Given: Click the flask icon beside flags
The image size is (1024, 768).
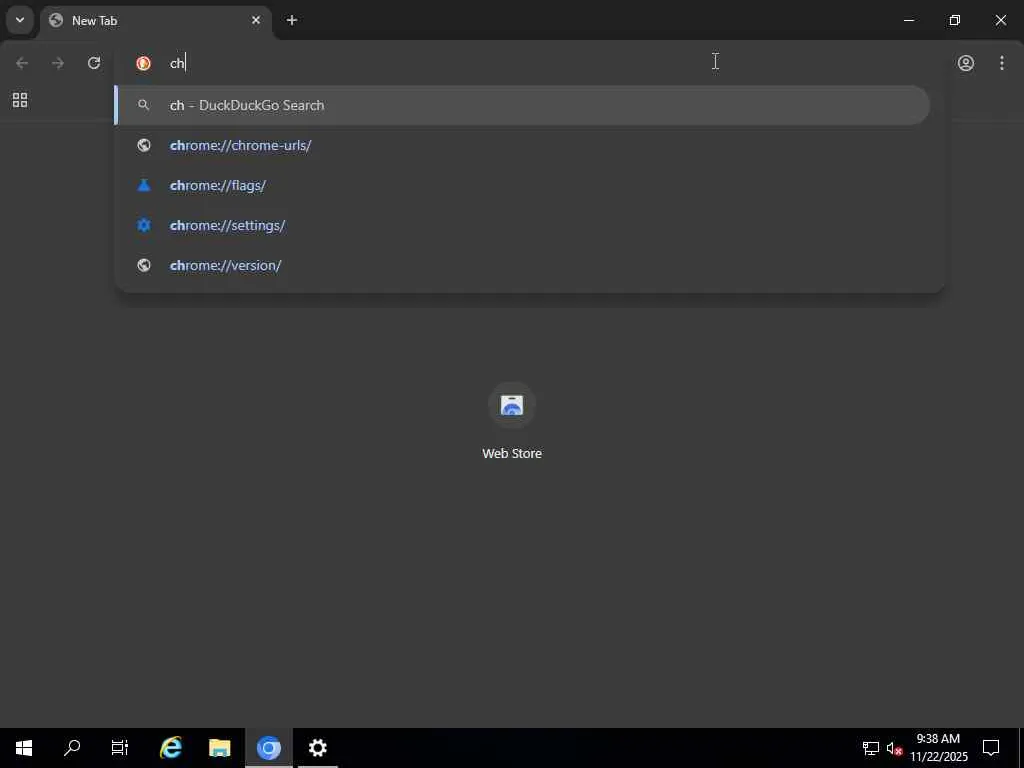Looking at the screenshot, I should click(144, 185).
